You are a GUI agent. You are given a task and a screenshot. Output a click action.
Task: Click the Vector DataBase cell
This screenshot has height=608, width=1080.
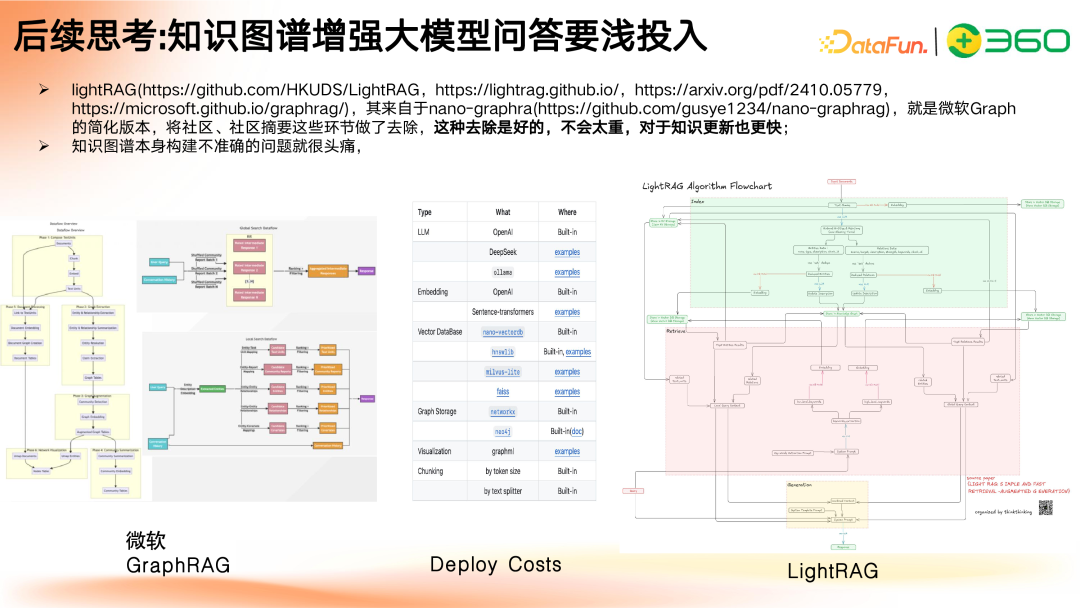[439, 332]
